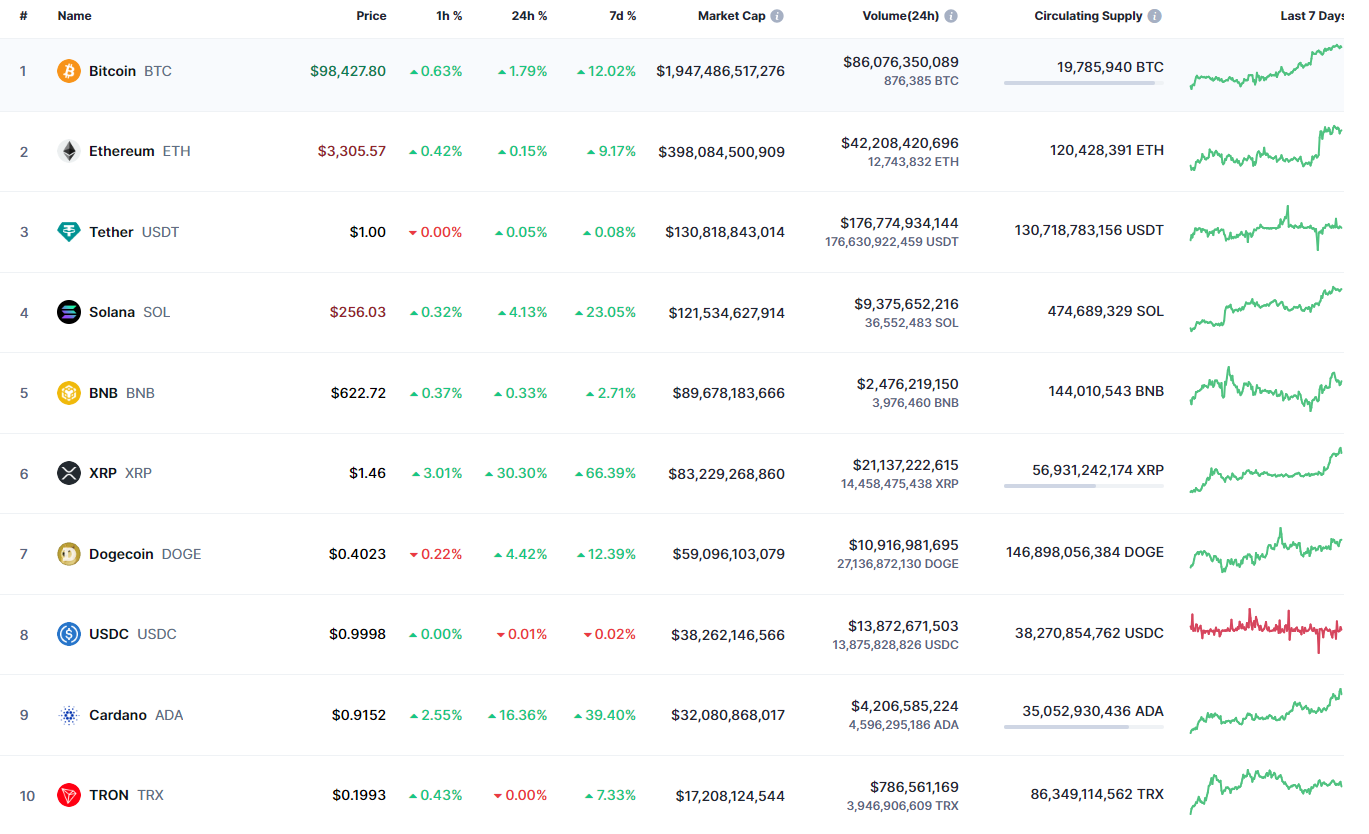Click Bitcoin's circulating supply progress bar
The height and width of the screenshot is (834, 1369).
tap(1083, 83)
